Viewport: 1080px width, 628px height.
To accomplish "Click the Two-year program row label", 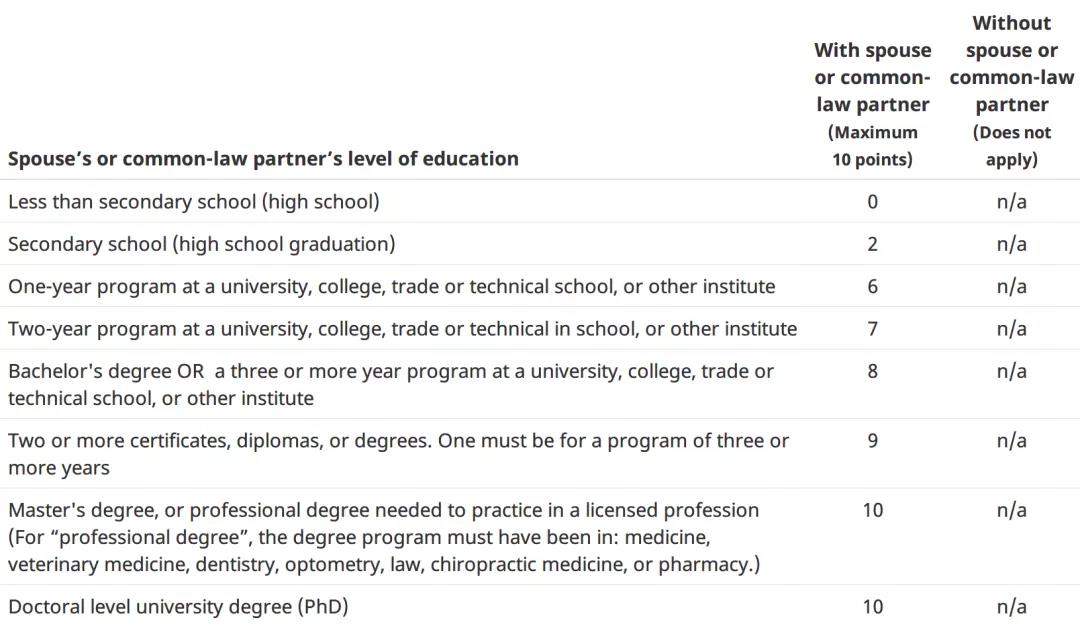I will (x=402, y=328).
